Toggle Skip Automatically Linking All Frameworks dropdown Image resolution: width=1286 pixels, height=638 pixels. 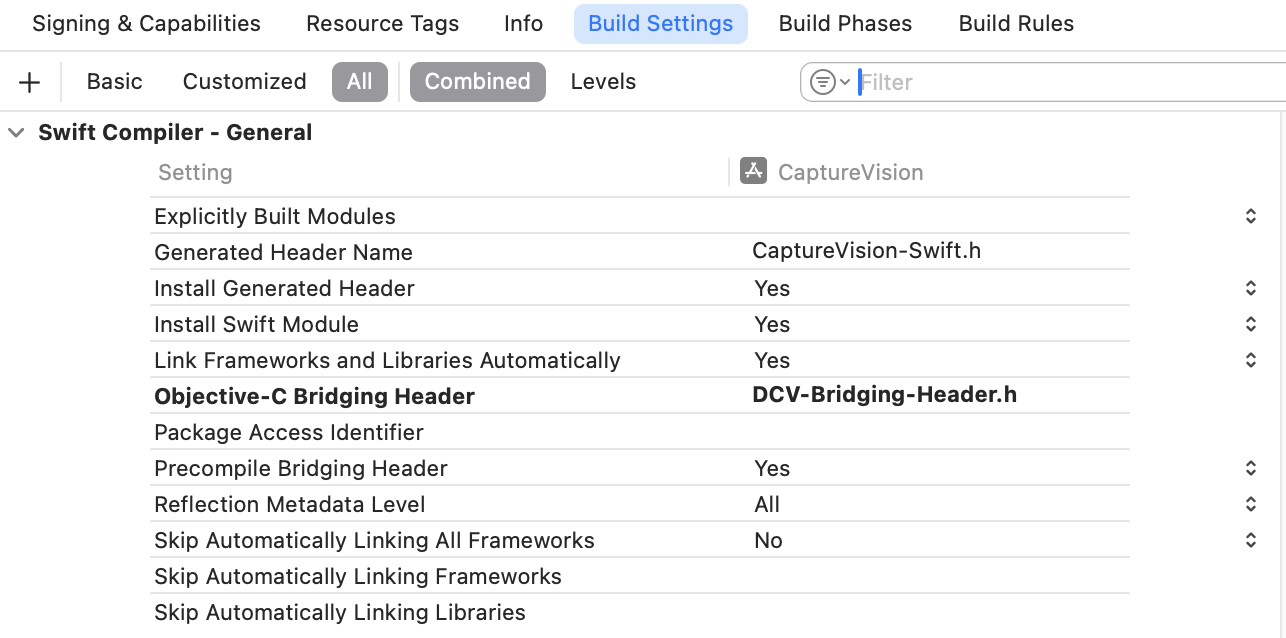pyautogui.click(x=1250, y=540)
